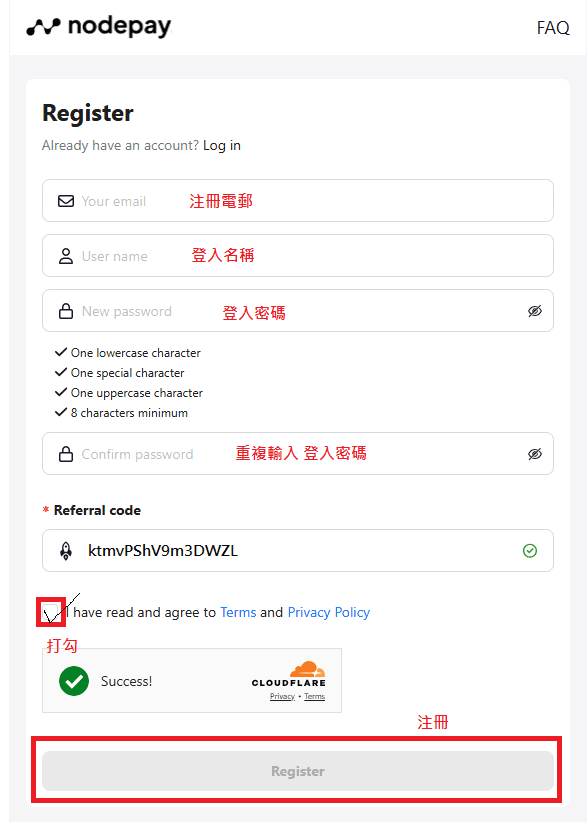Viewport: 588px width, 822px height.
Task: Click the rocket icon in Referral code field
Action: [66, 551]
